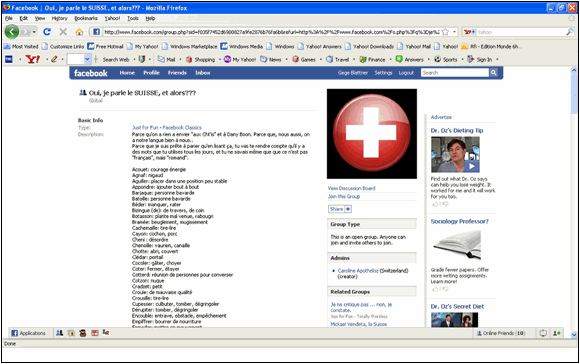Viewport: 580px width, 364px height.
Task: Open View Discussion Board link
Action: point(351,188)
